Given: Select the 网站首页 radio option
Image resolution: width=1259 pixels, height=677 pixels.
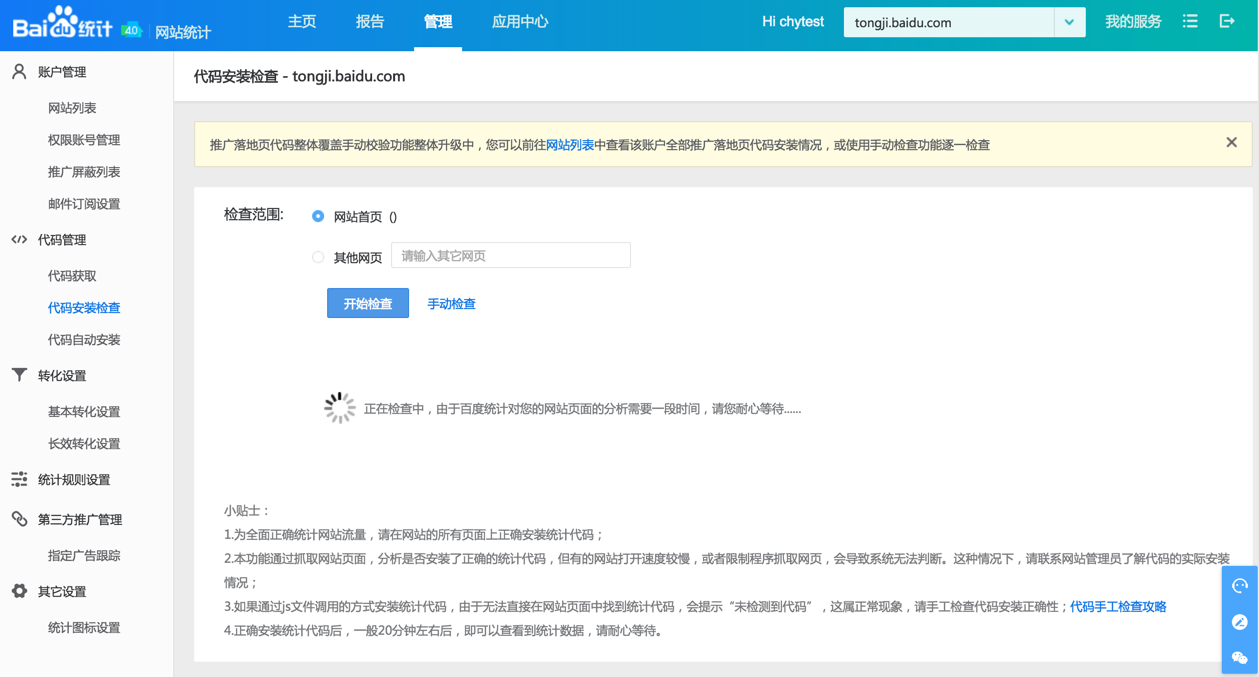Looking at the screenshot, I should tap(318, 216).
